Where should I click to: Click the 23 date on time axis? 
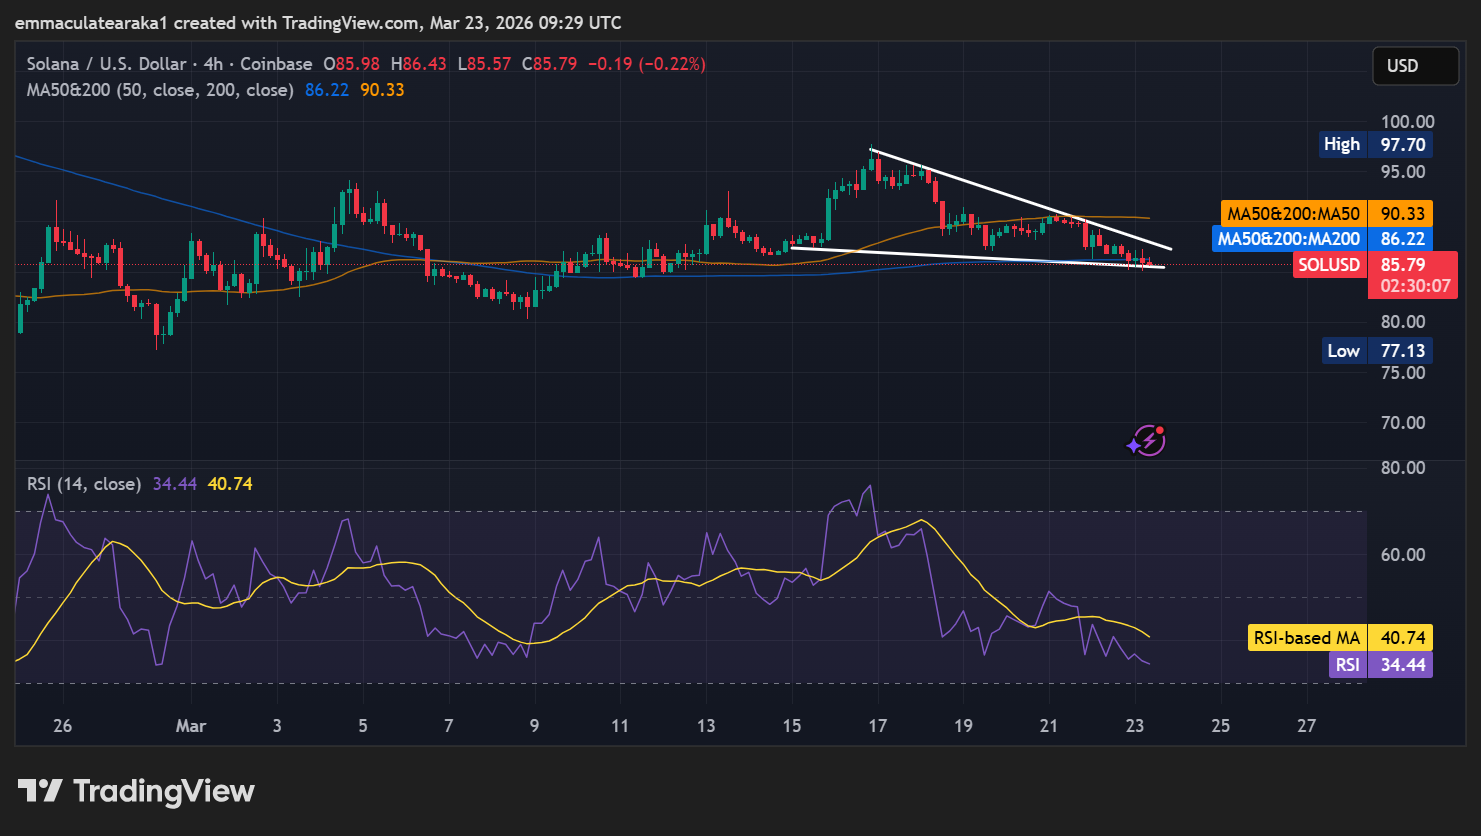point(1134,726)
